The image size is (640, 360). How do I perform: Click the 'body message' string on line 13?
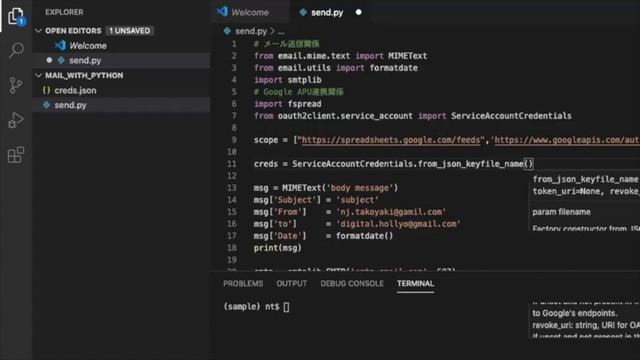(x=360, y=188)
